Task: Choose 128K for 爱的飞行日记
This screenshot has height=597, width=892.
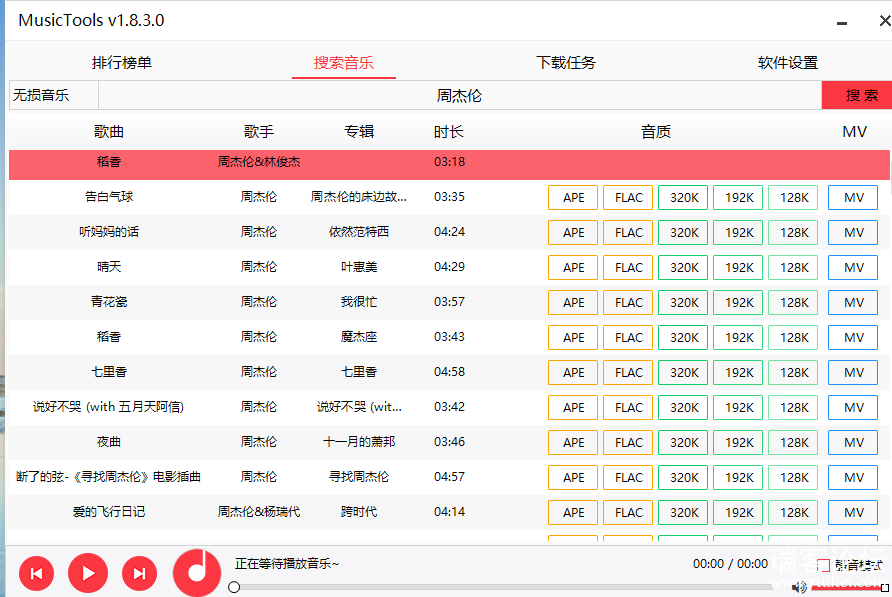Action: click(793, 512)
